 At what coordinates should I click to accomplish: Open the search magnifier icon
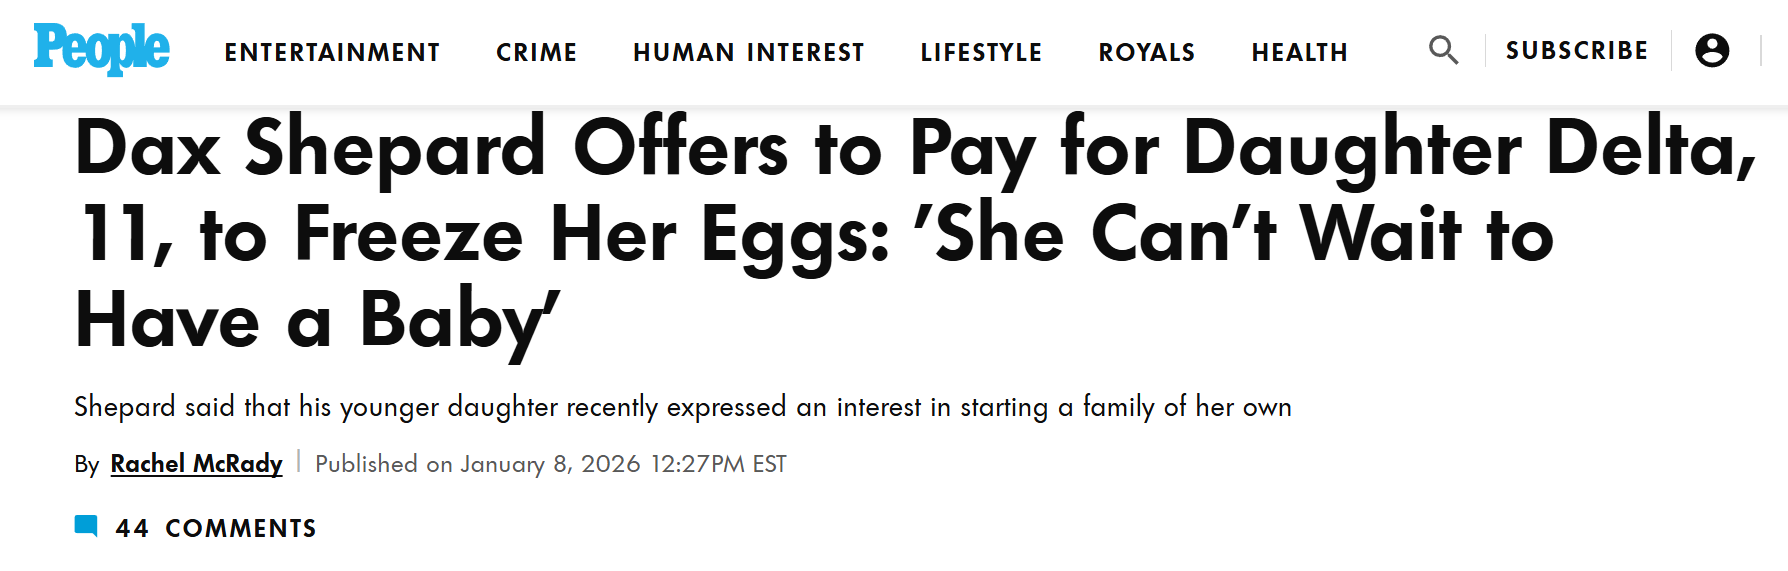pyautogui.click(x=1443, y=50)
